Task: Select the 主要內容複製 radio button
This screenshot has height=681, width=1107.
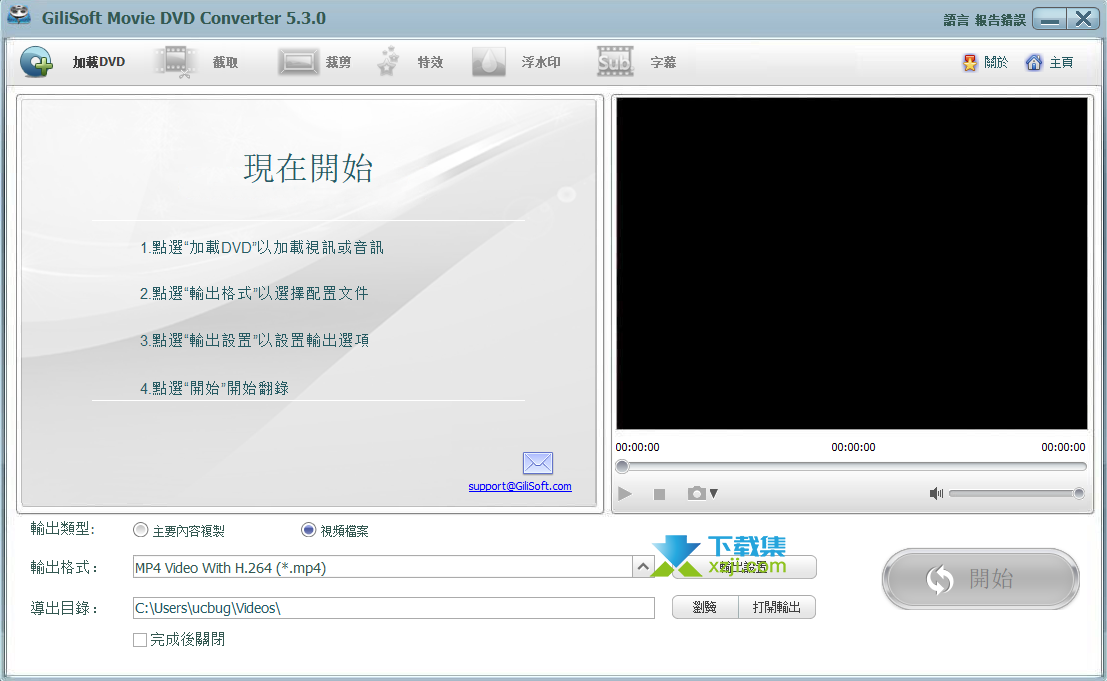Action: tap(140, 530)
